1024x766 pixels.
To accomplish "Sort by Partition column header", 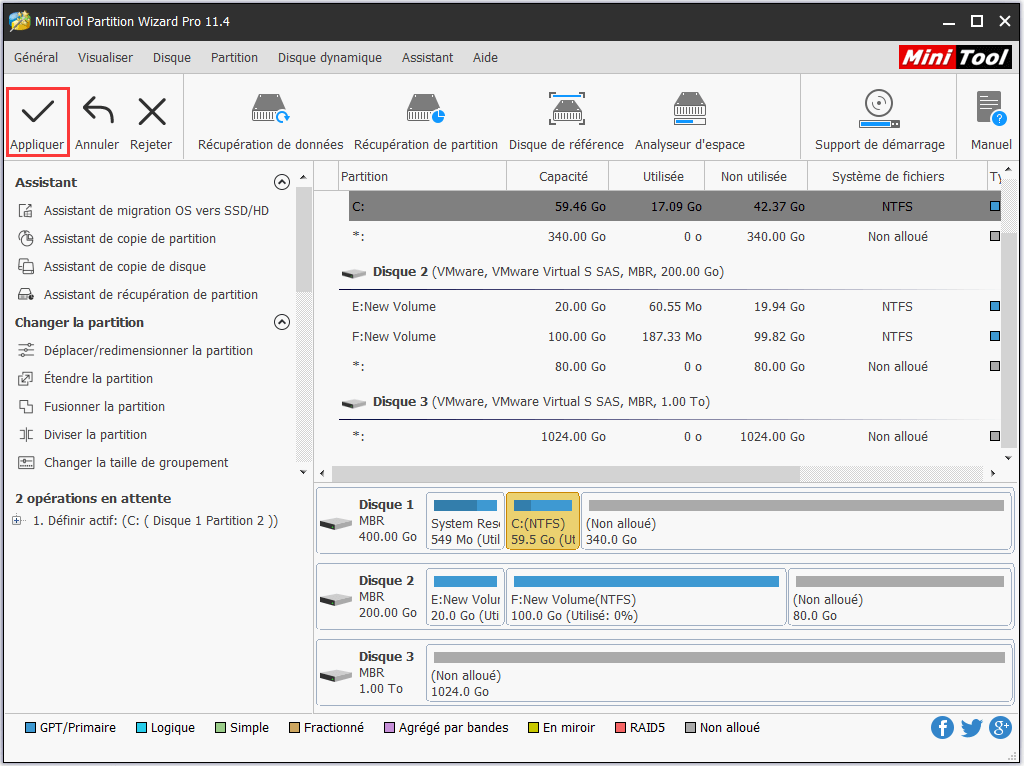I will coord(423,176).
